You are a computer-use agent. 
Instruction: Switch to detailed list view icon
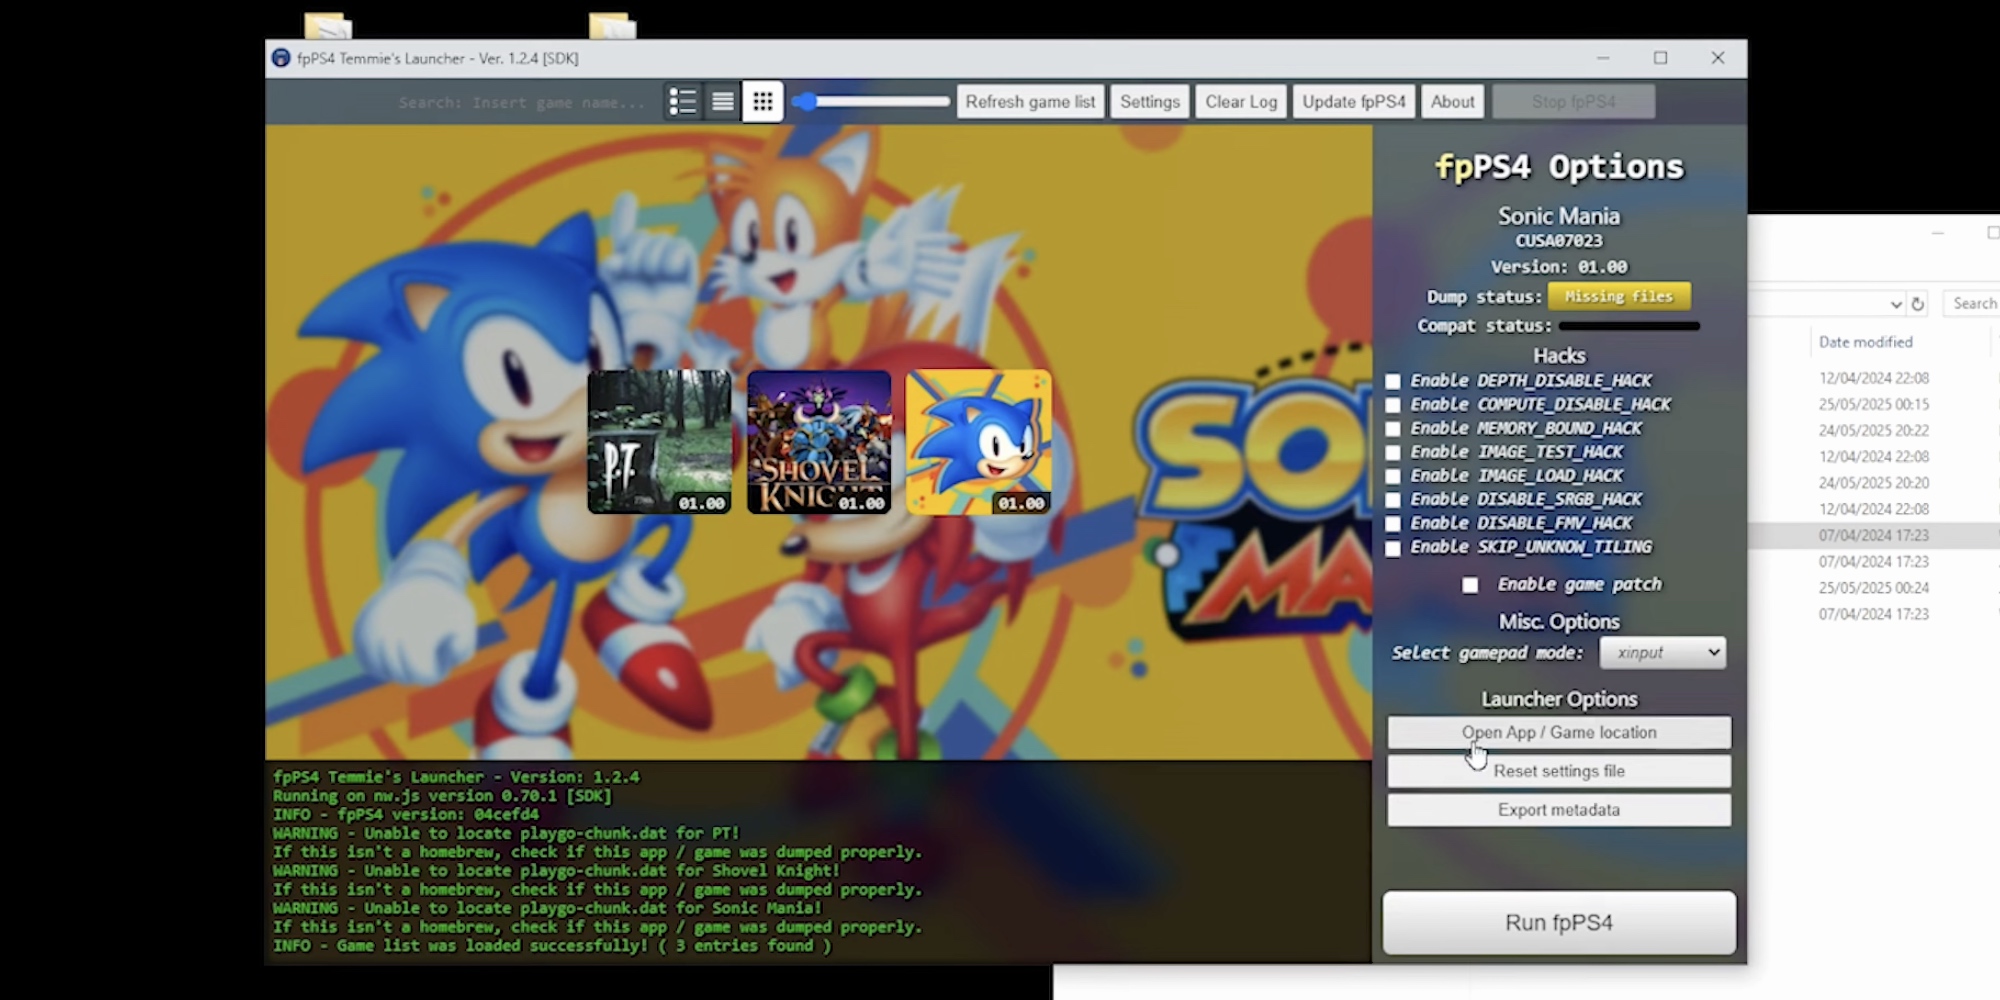click(x=683, y=101)
